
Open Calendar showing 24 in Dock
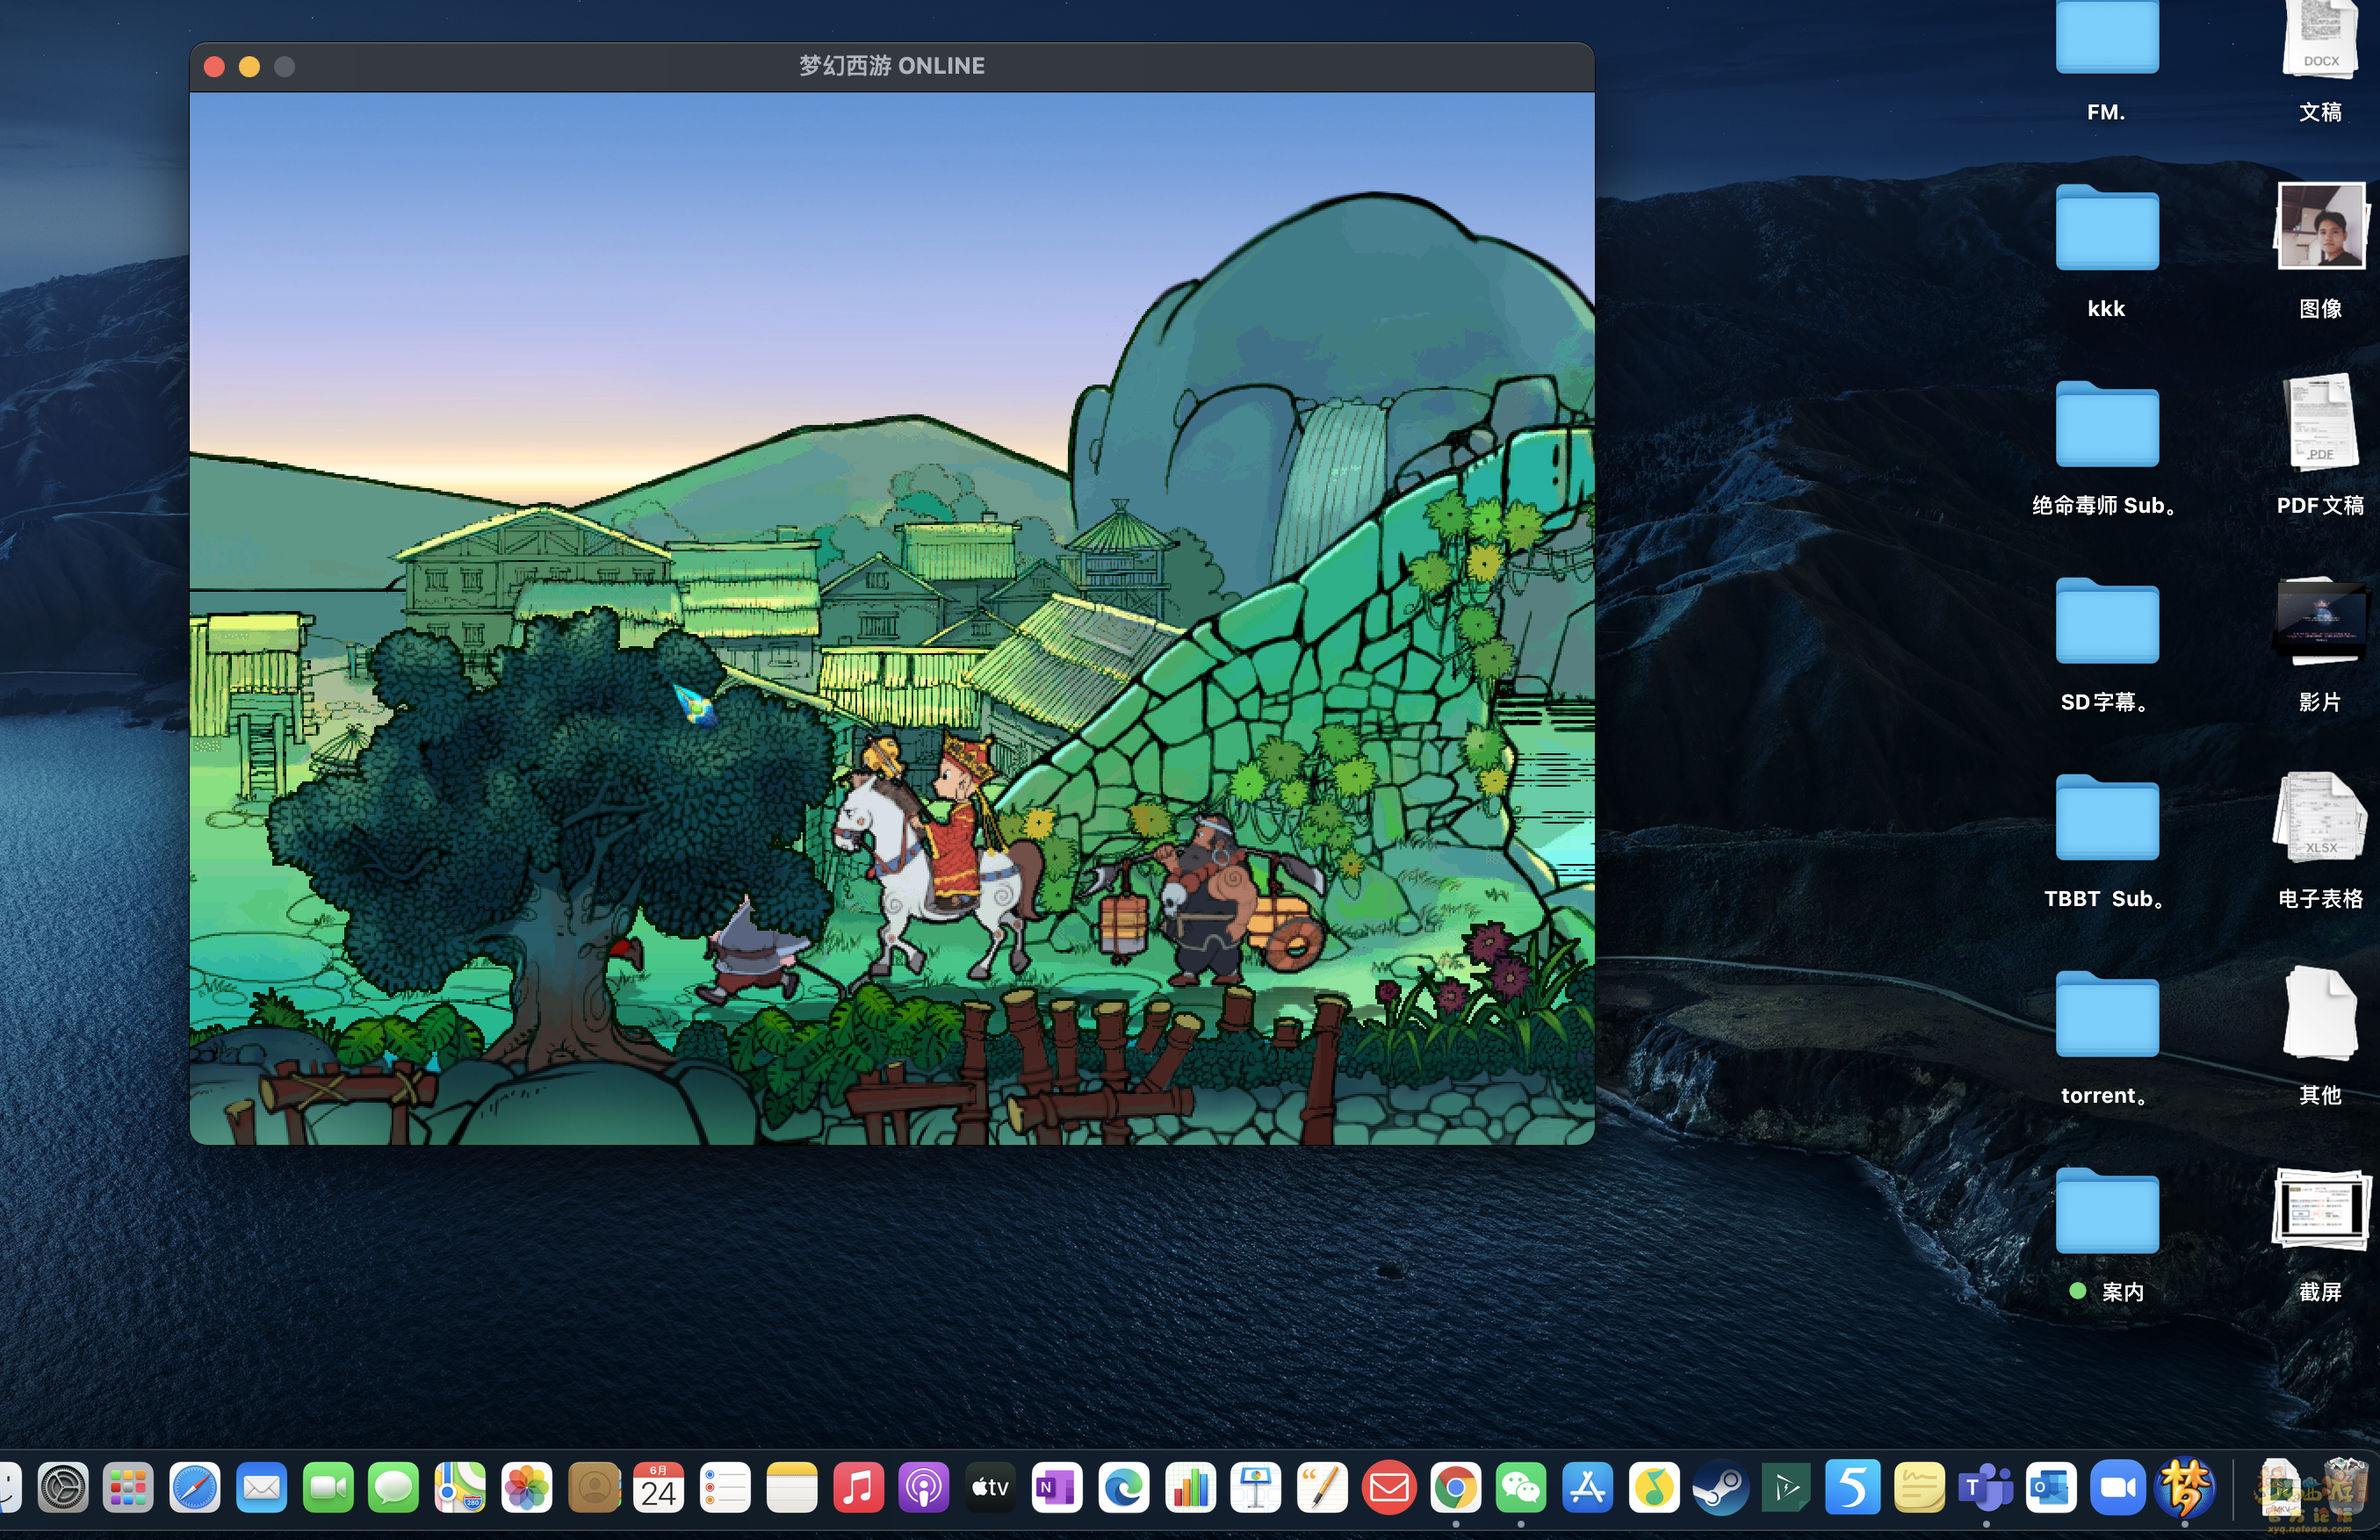659,1488
